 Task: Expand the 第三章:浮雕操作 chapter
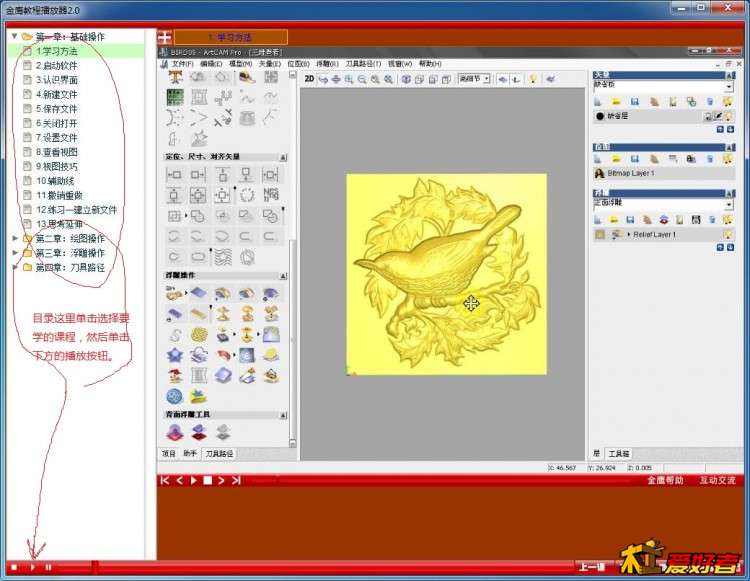pos(15,252)
